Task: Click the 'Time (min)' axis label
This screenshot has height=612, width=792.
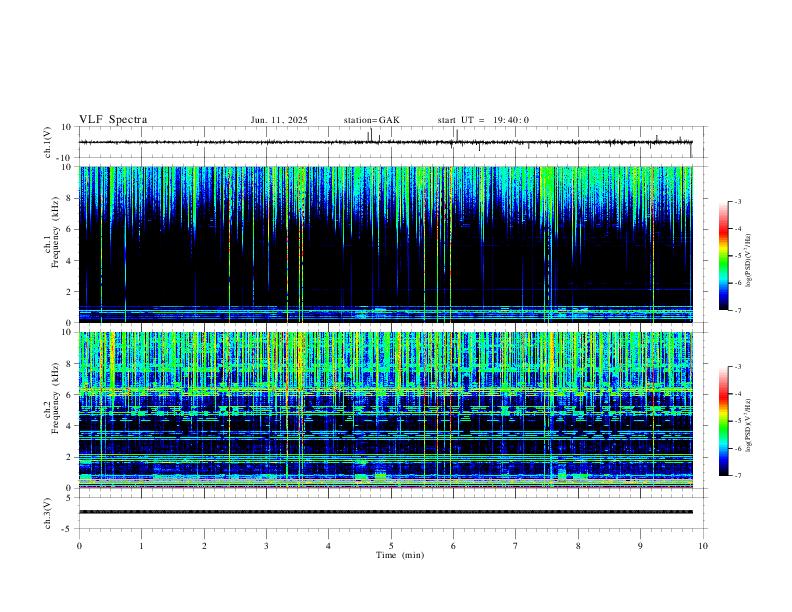Action: (400, 555)
